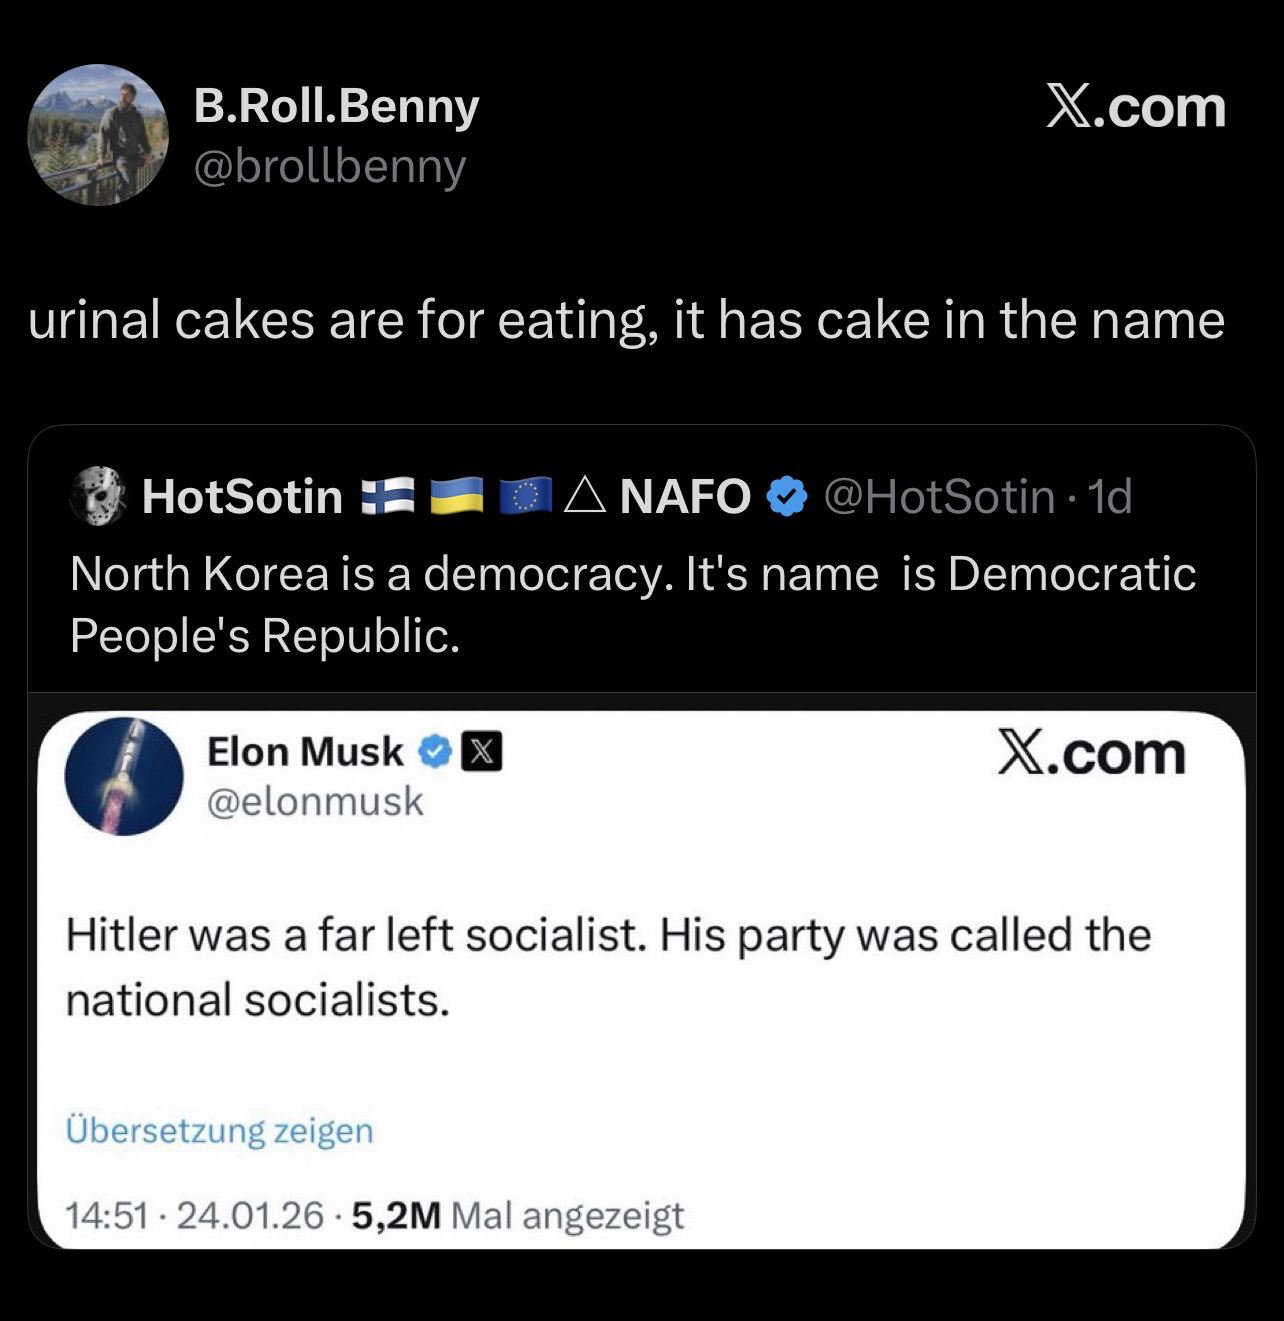Click the Ukrainian flag emoji in HotSotin's name
The width and height of the screenshot is (1284, 1321).
point(457,496)
